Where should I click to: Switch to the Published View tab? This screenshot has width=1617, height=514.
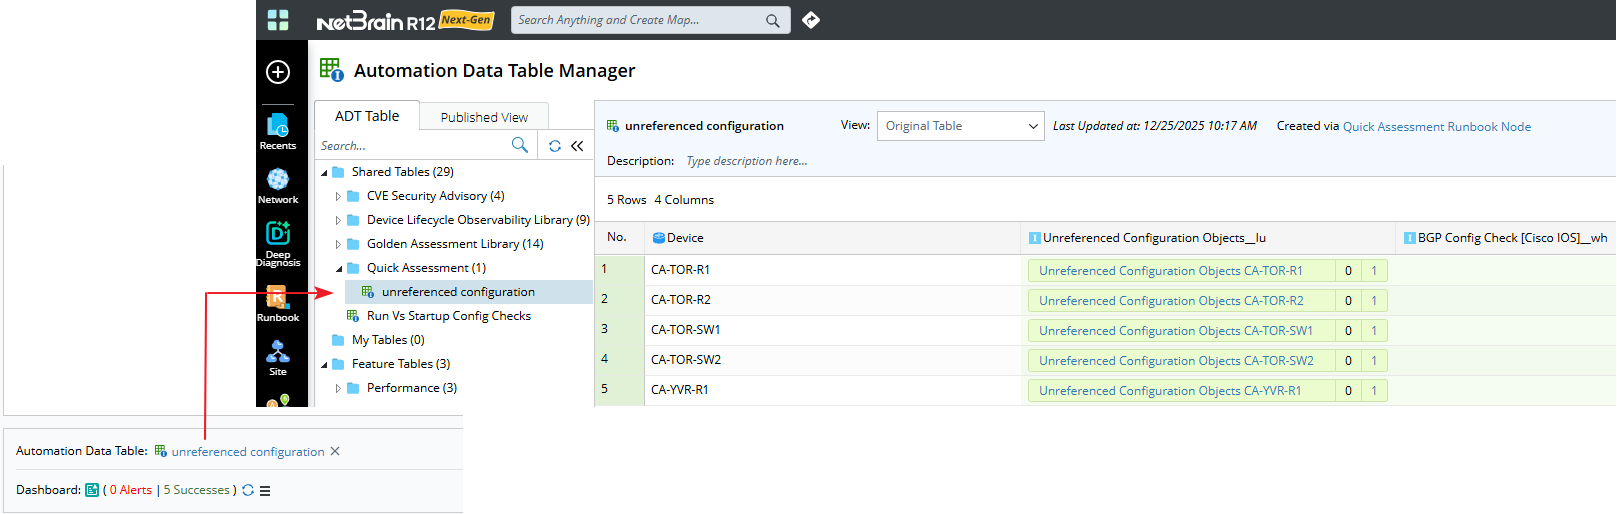[484, 117]
